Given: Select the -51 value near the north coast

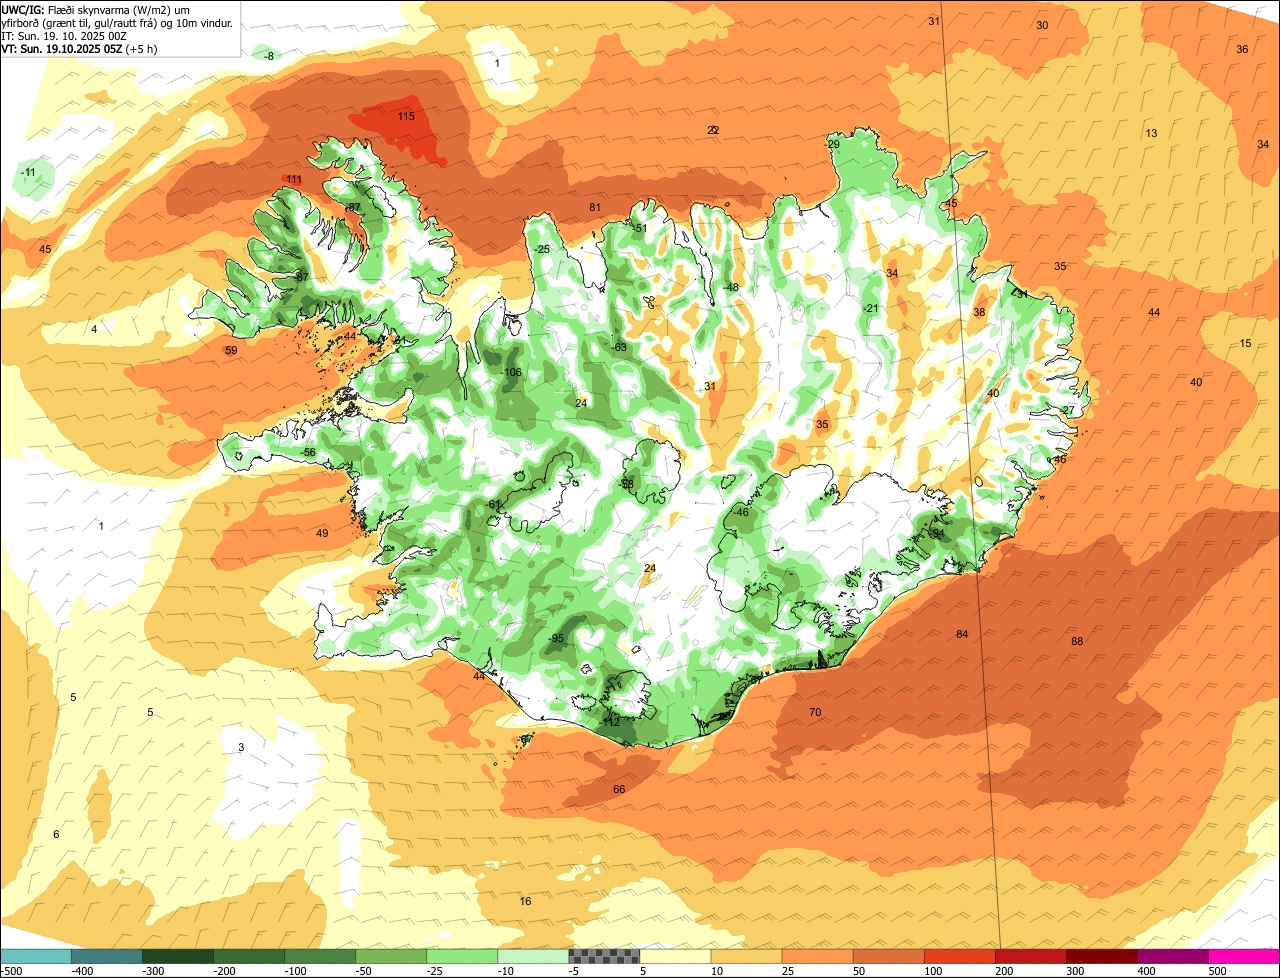Looking at the screenshot, I should 639,229.
